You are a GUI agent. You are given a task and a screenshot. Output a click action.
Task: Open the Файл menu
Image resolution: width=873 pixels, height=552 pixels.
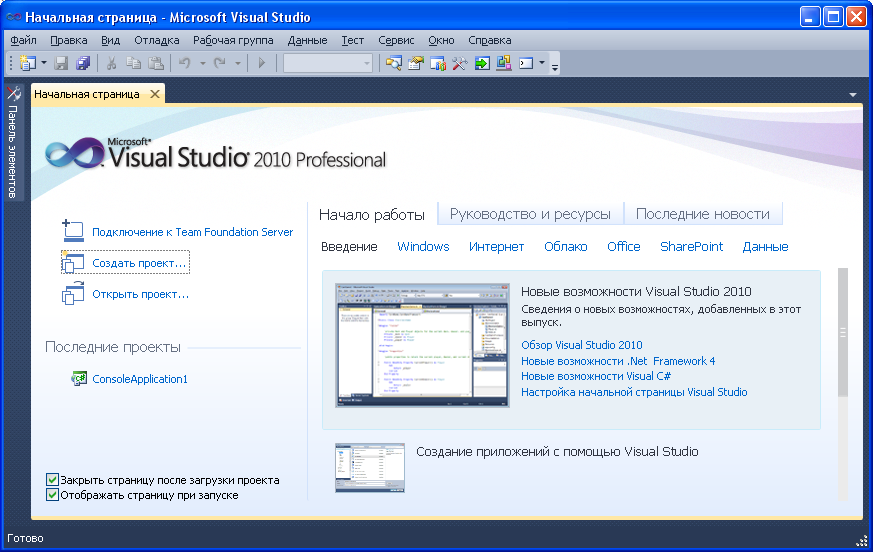(x=23, y=40)
